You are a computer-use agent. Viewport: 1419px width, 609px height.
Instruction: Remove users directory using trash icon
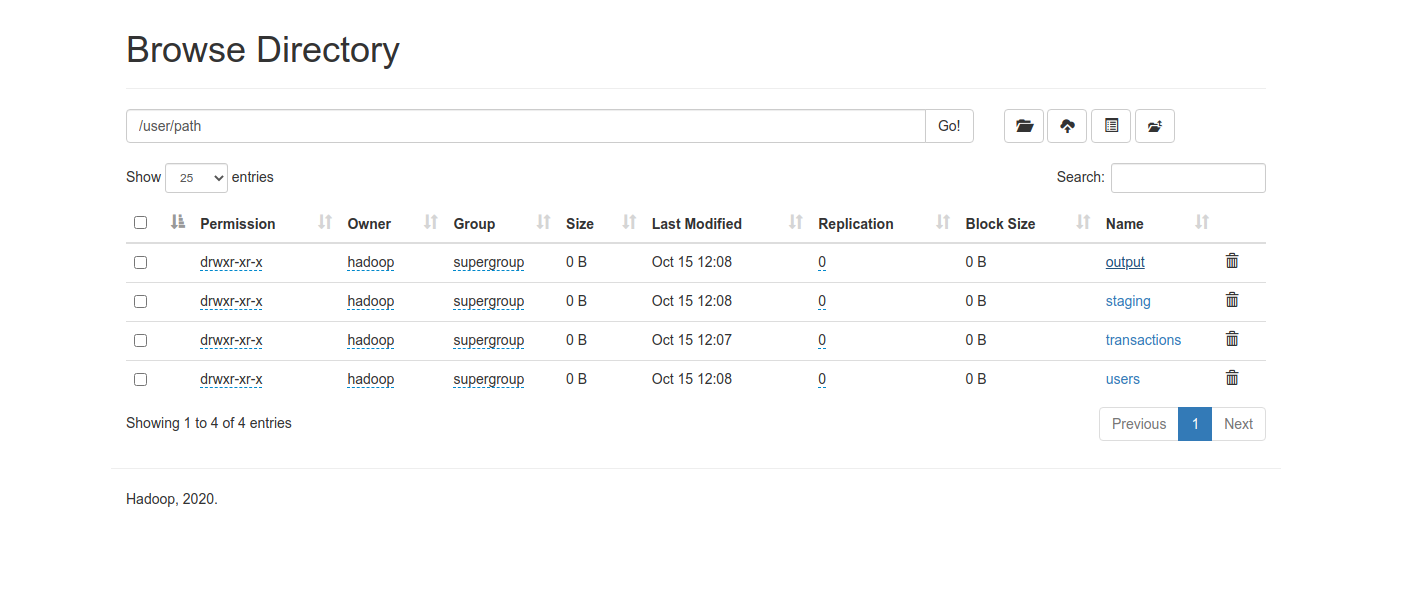pyautogui.click(x=1232, y=378)
